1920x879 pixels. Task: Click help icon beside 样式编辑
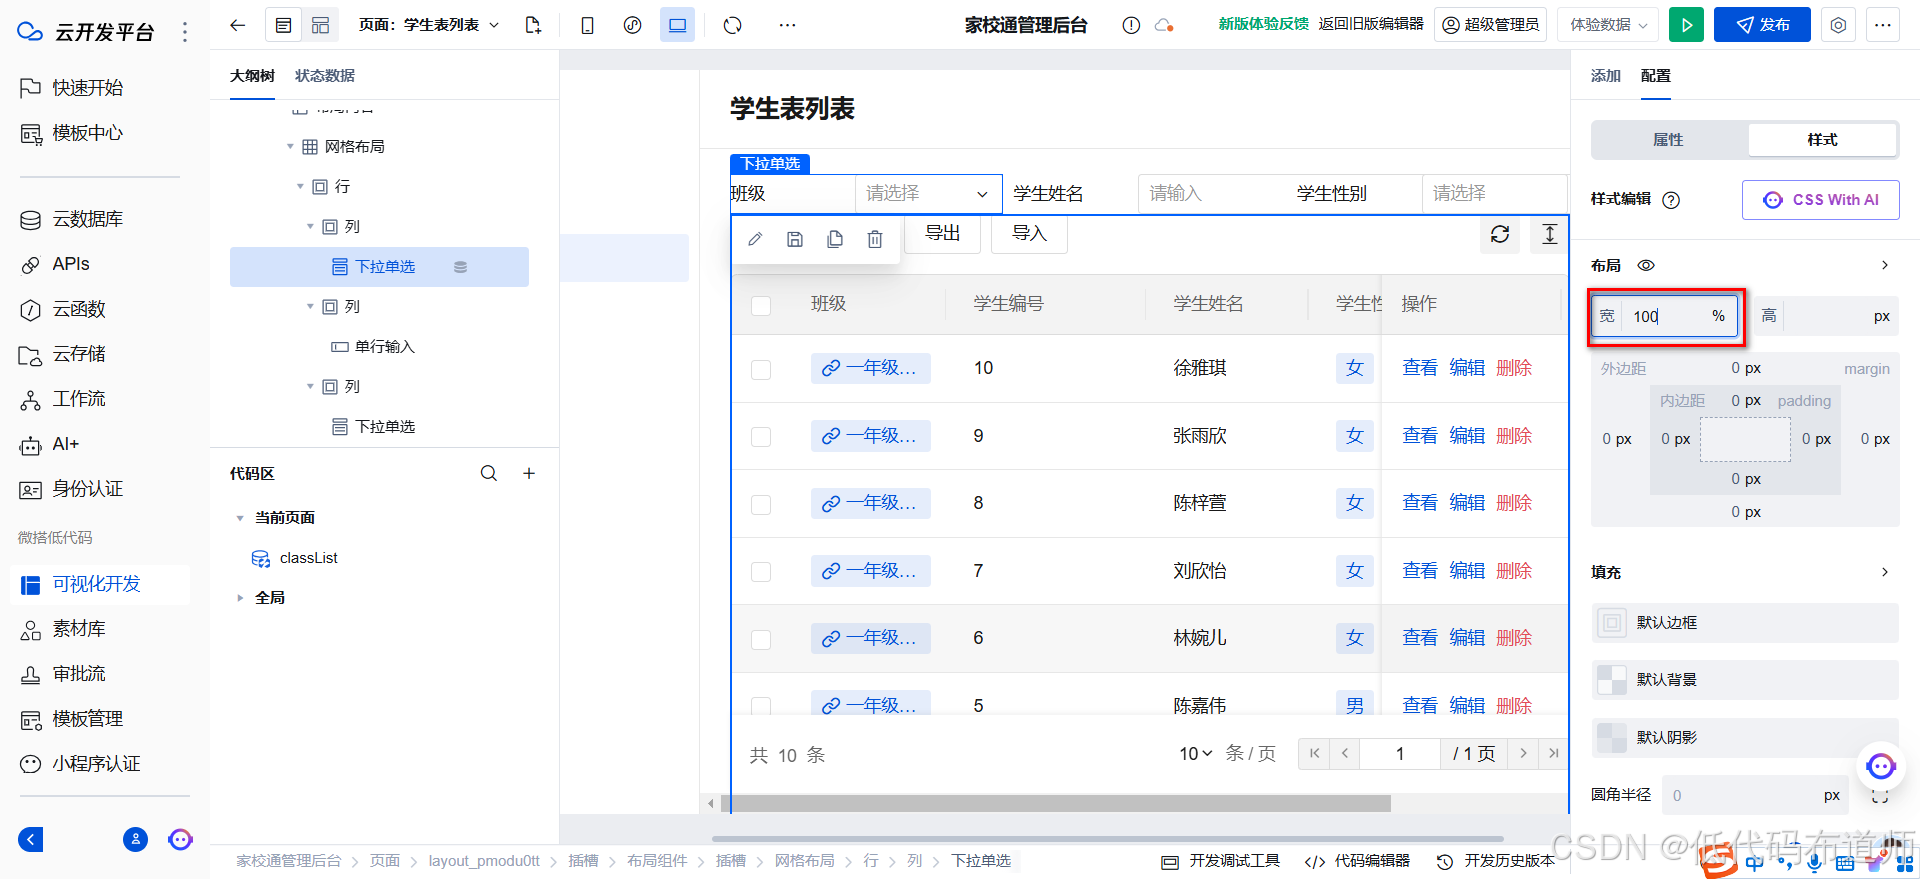pyautogui.click(x=1671, y=200)
